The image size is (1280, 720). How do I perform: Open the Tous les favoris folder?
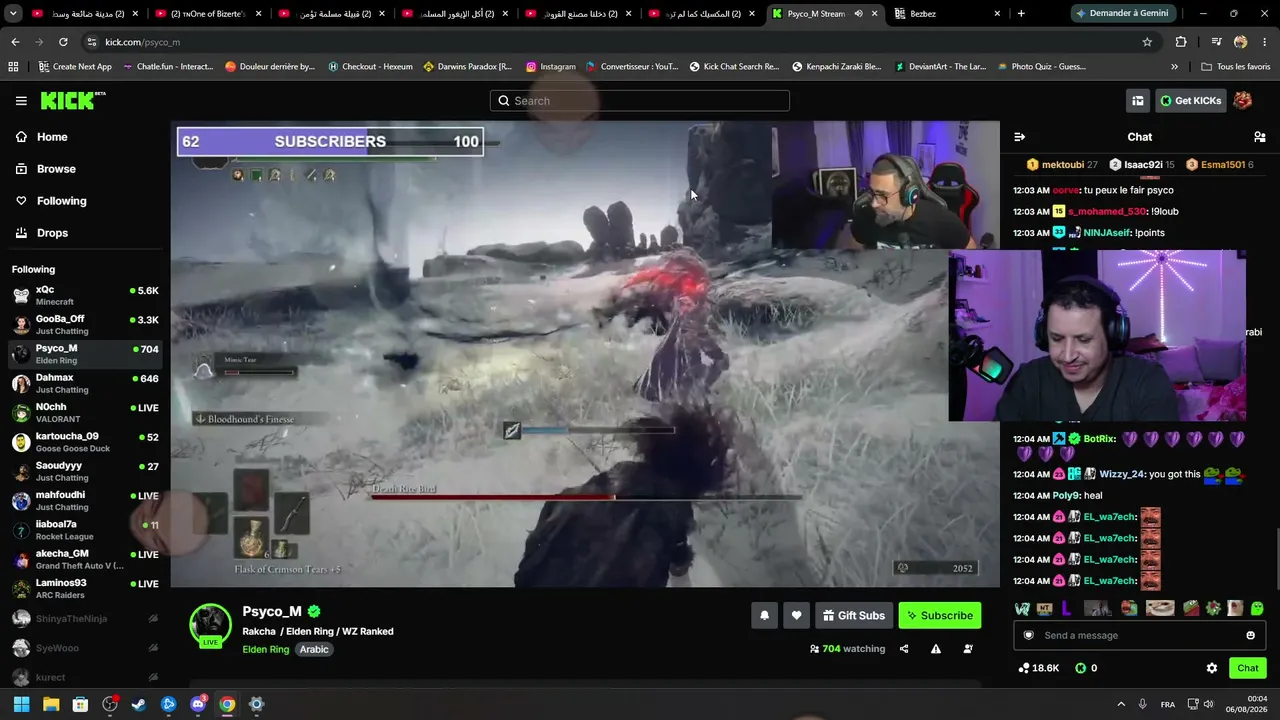click(x=1236, y=67)
